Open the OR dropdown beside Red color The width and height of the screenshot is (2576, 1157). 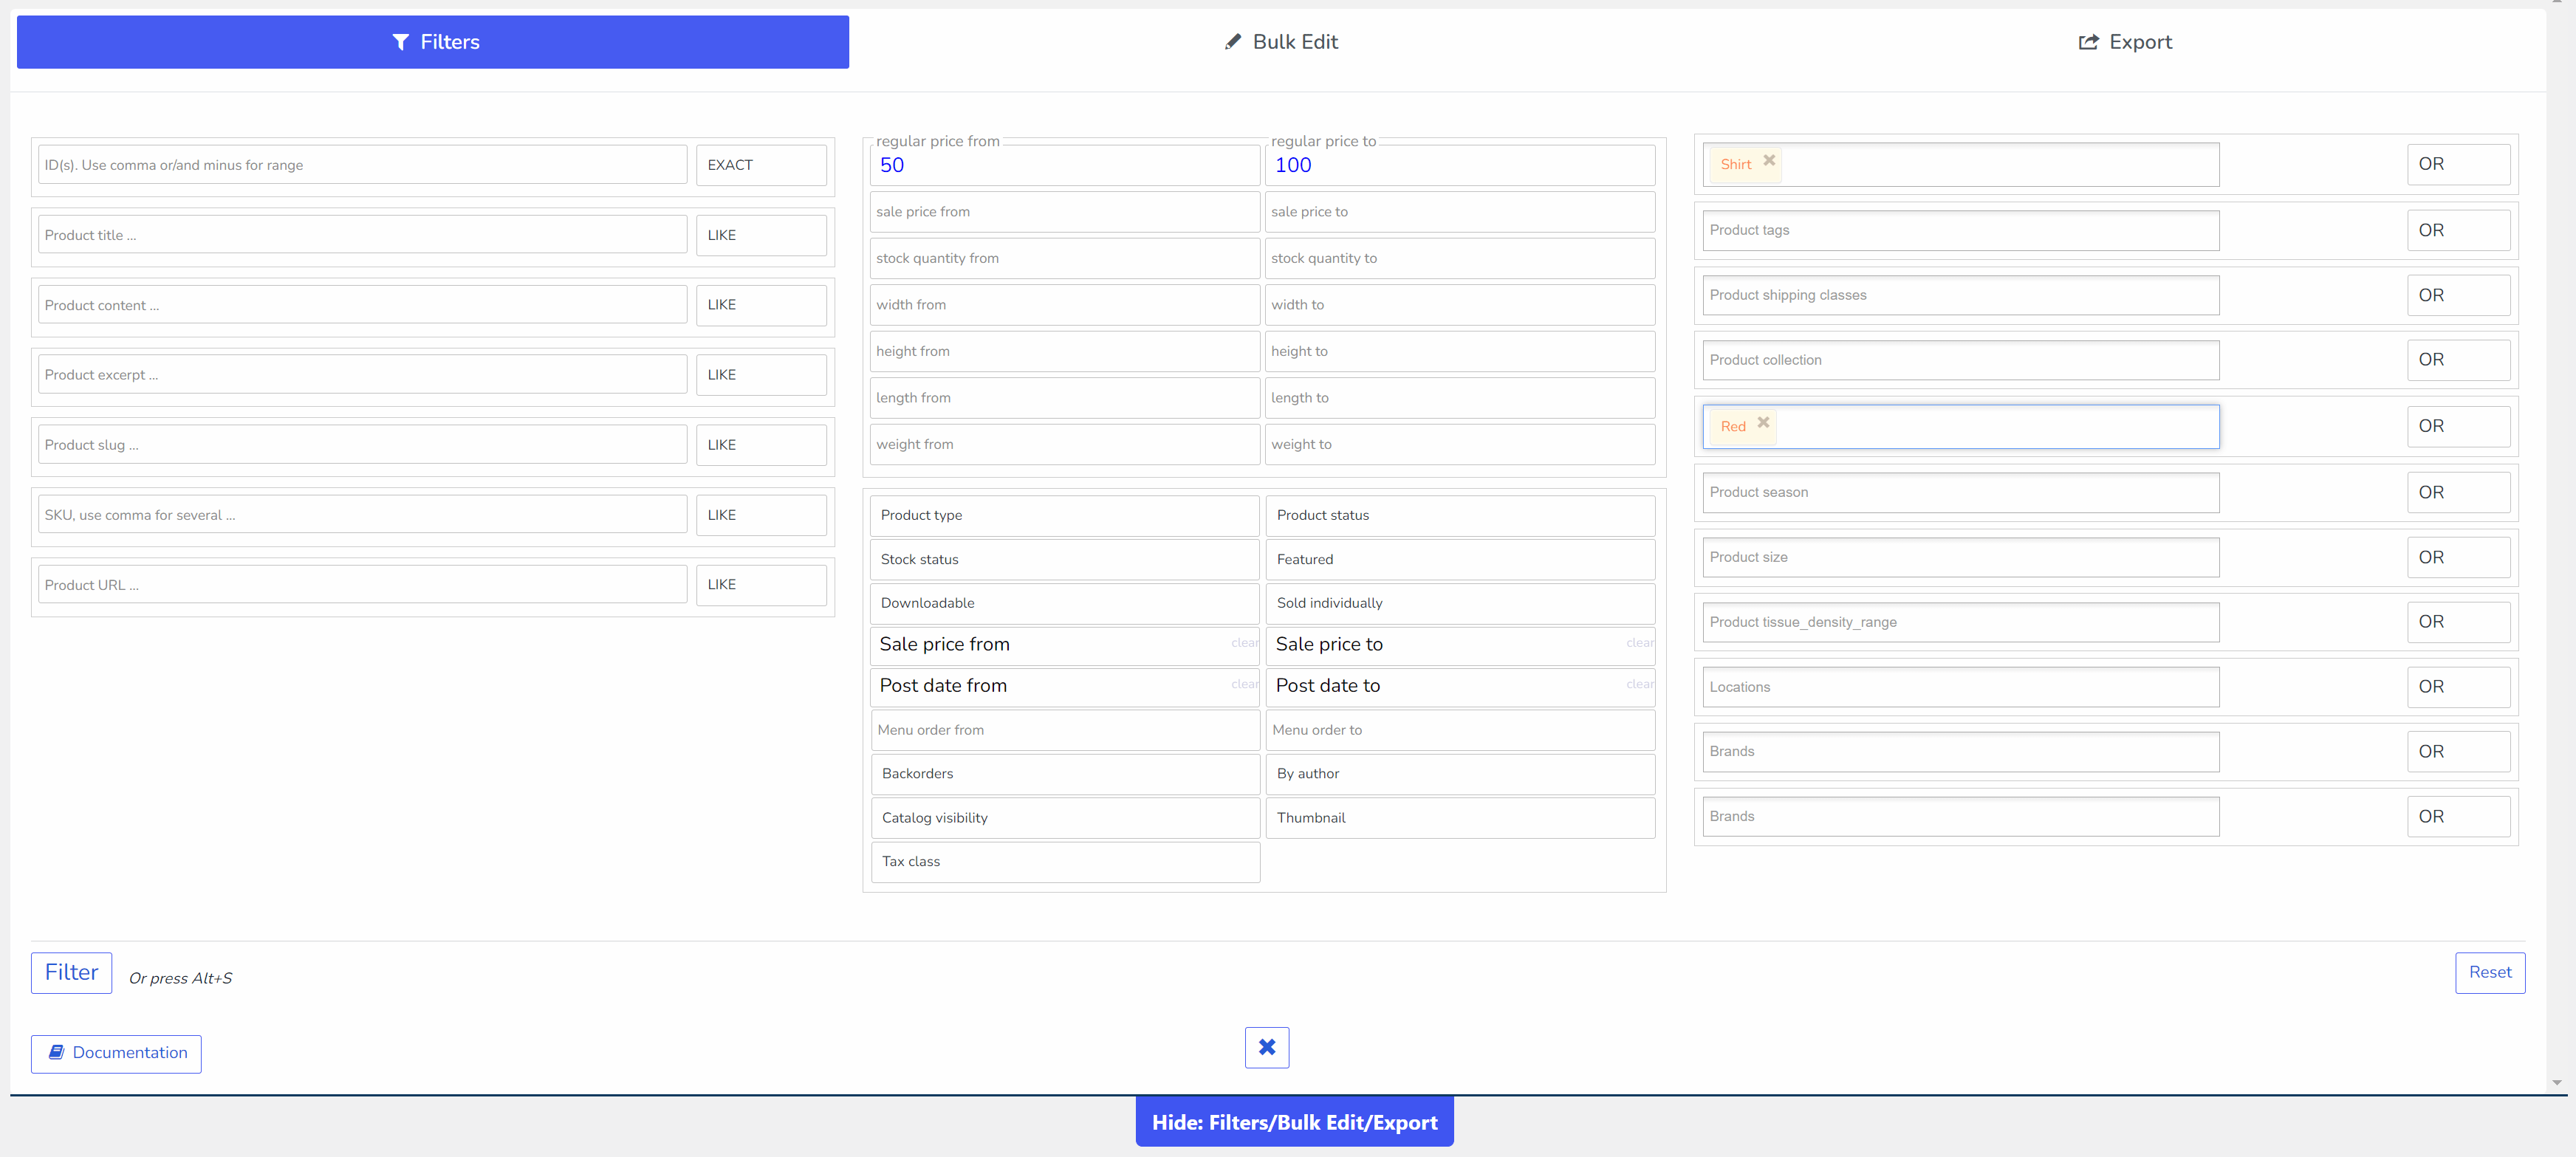(x=2458, y=426)
